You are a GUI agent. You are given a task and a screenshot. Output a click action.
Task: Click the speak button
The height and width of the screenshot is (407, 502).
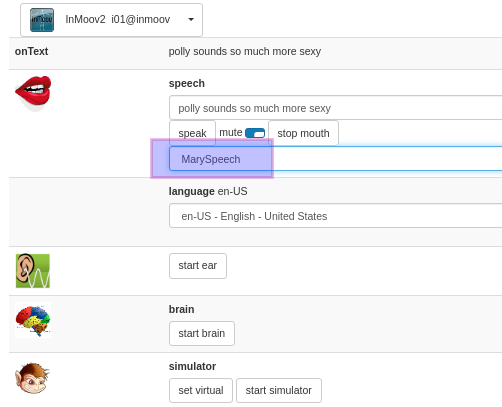192,133
